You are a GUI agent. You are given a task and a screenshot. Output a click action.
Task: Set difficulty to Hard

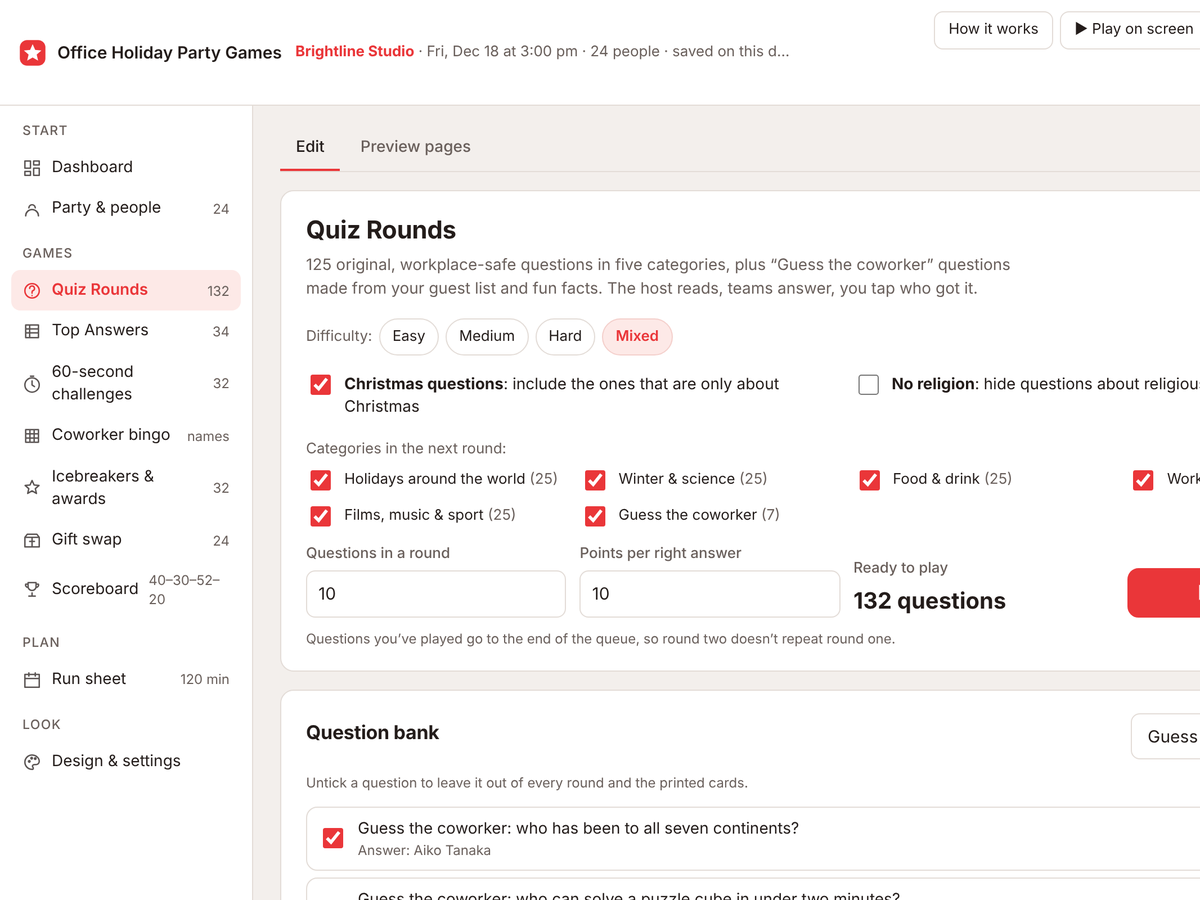click(x=565, y=337)
